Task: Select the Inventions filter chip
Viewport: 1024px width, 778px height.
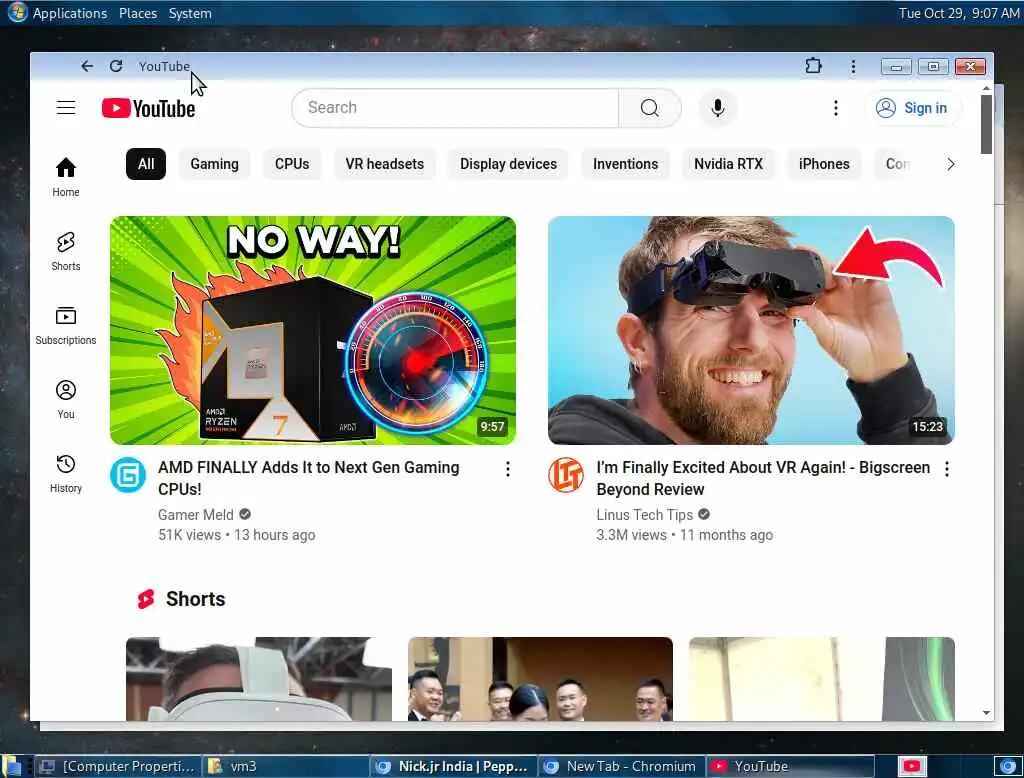Action: coord(626,164)
